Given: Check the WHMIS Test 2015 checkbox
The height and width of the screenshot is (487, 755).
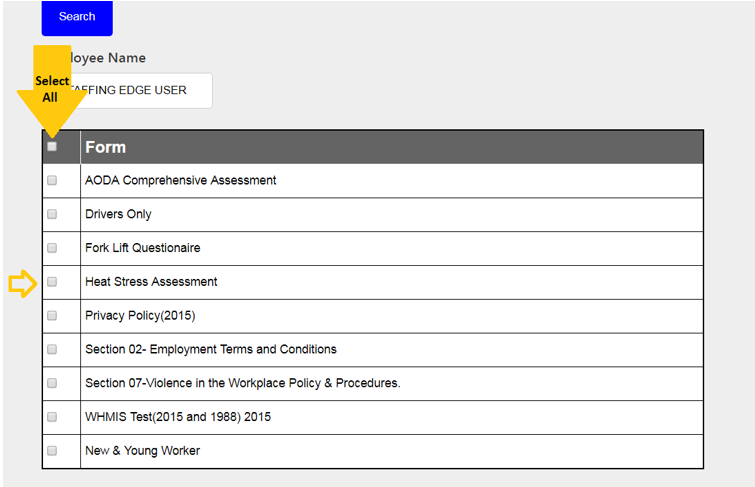Looking at the screenshot, I should tap(52, 417).
